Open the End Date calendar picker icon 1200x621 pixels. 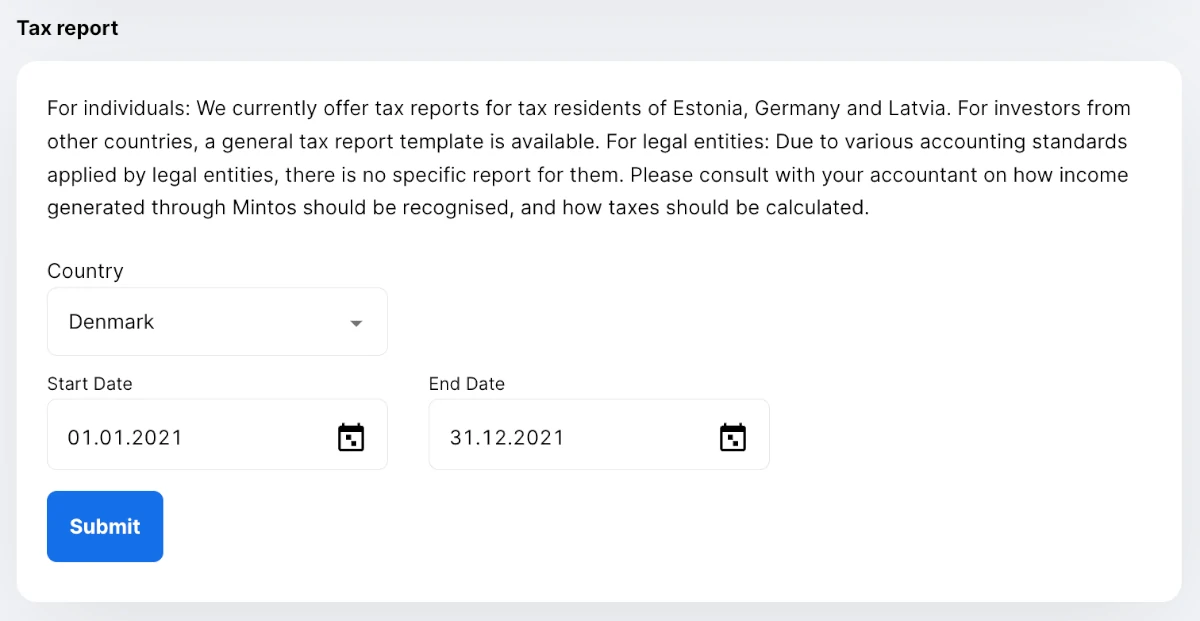(733, 437)
